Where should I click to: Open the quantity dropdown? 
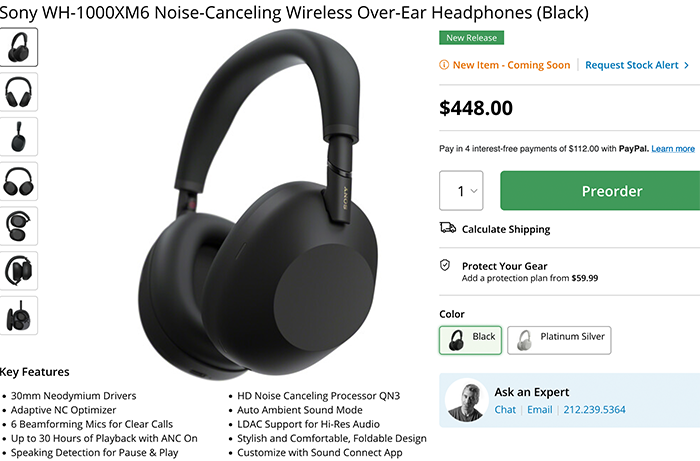[461, 191]
